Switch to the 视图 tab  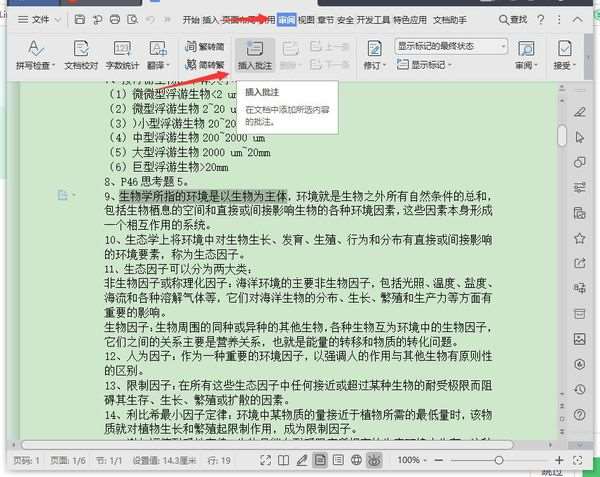[306, 20]
